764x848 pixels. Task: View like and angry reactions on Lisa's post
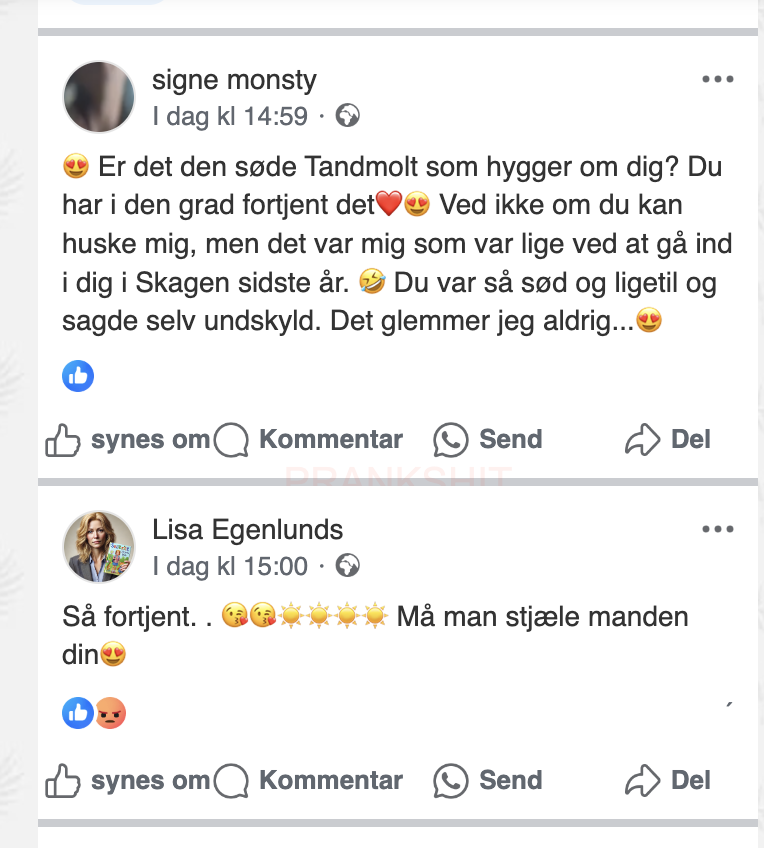94,713
